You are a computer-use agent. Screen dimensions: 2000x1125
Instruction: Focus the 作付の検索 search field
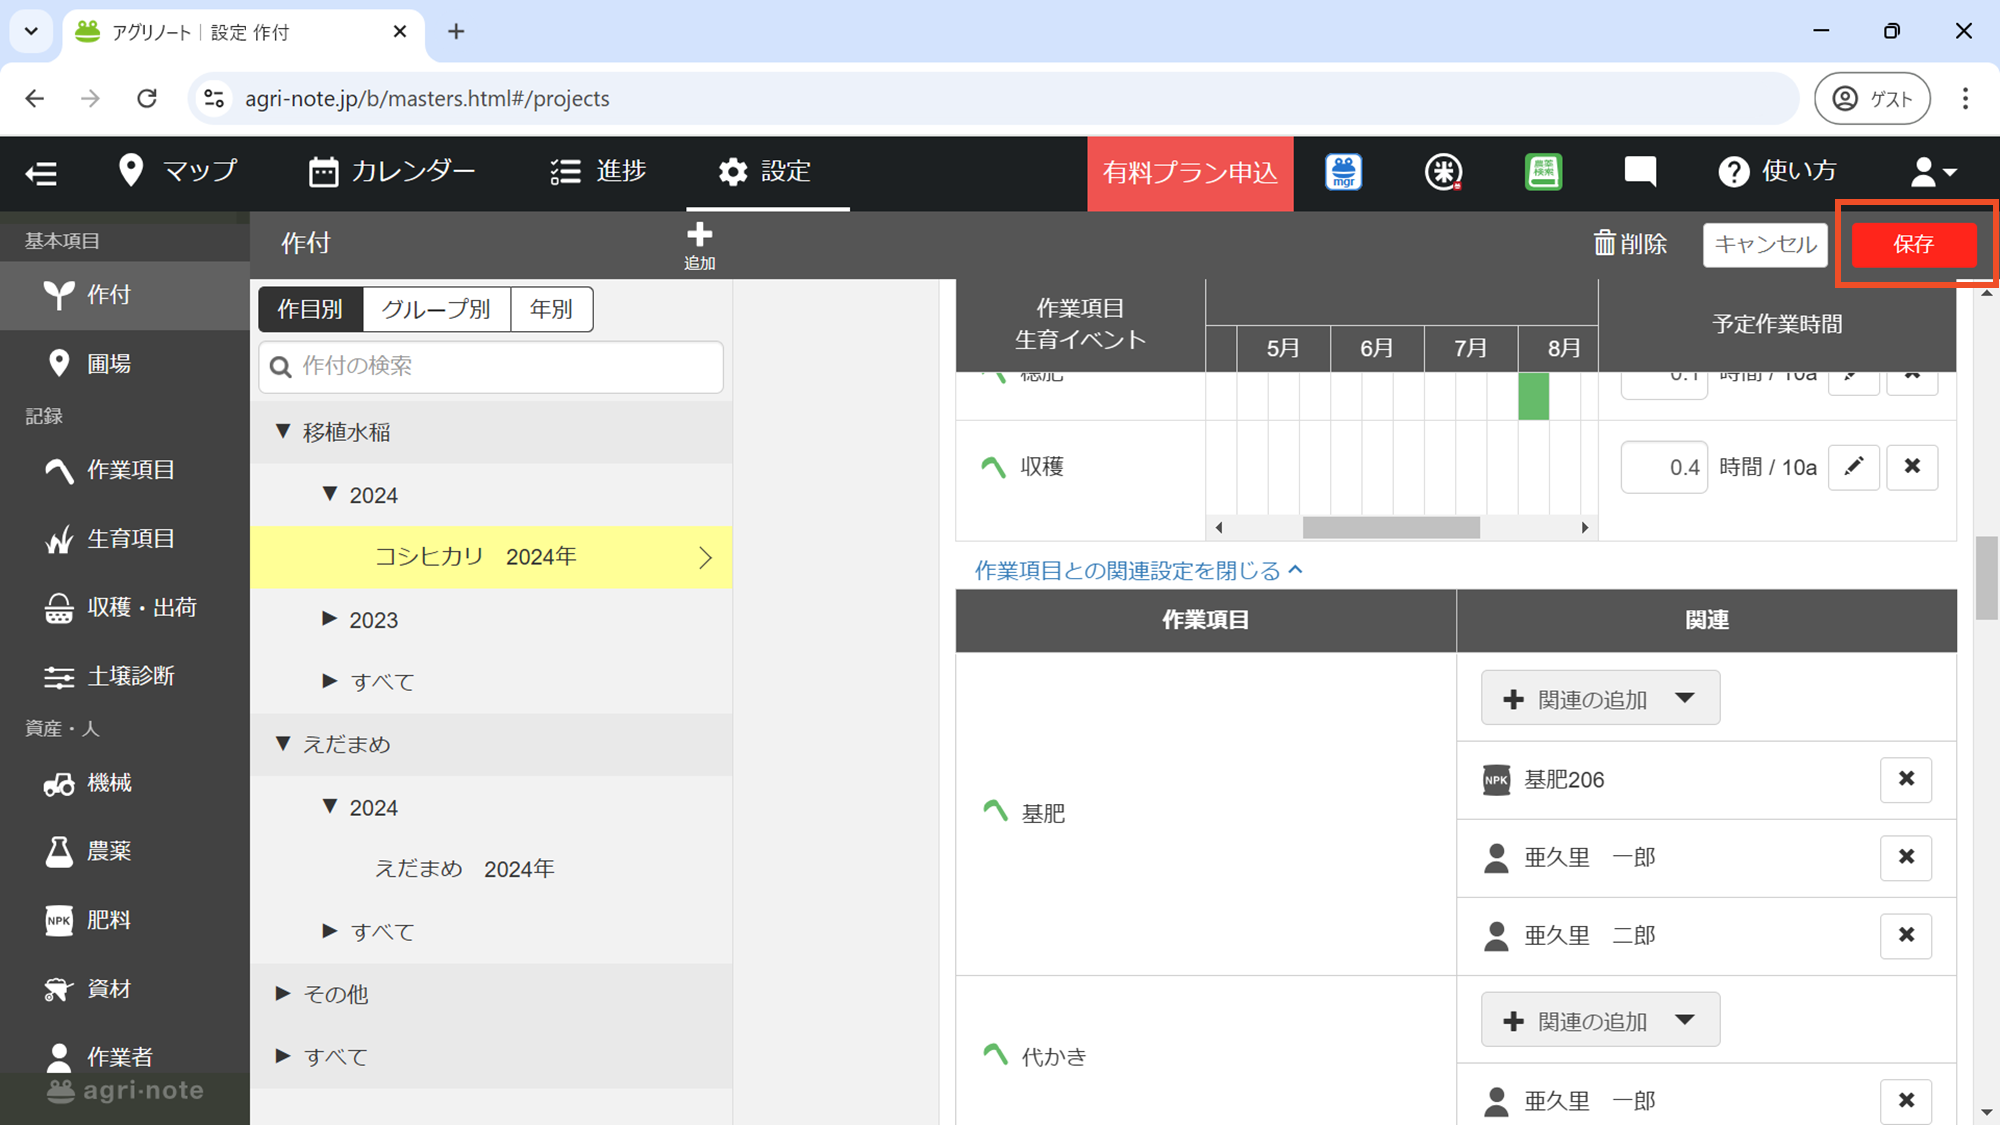point(491,366)
